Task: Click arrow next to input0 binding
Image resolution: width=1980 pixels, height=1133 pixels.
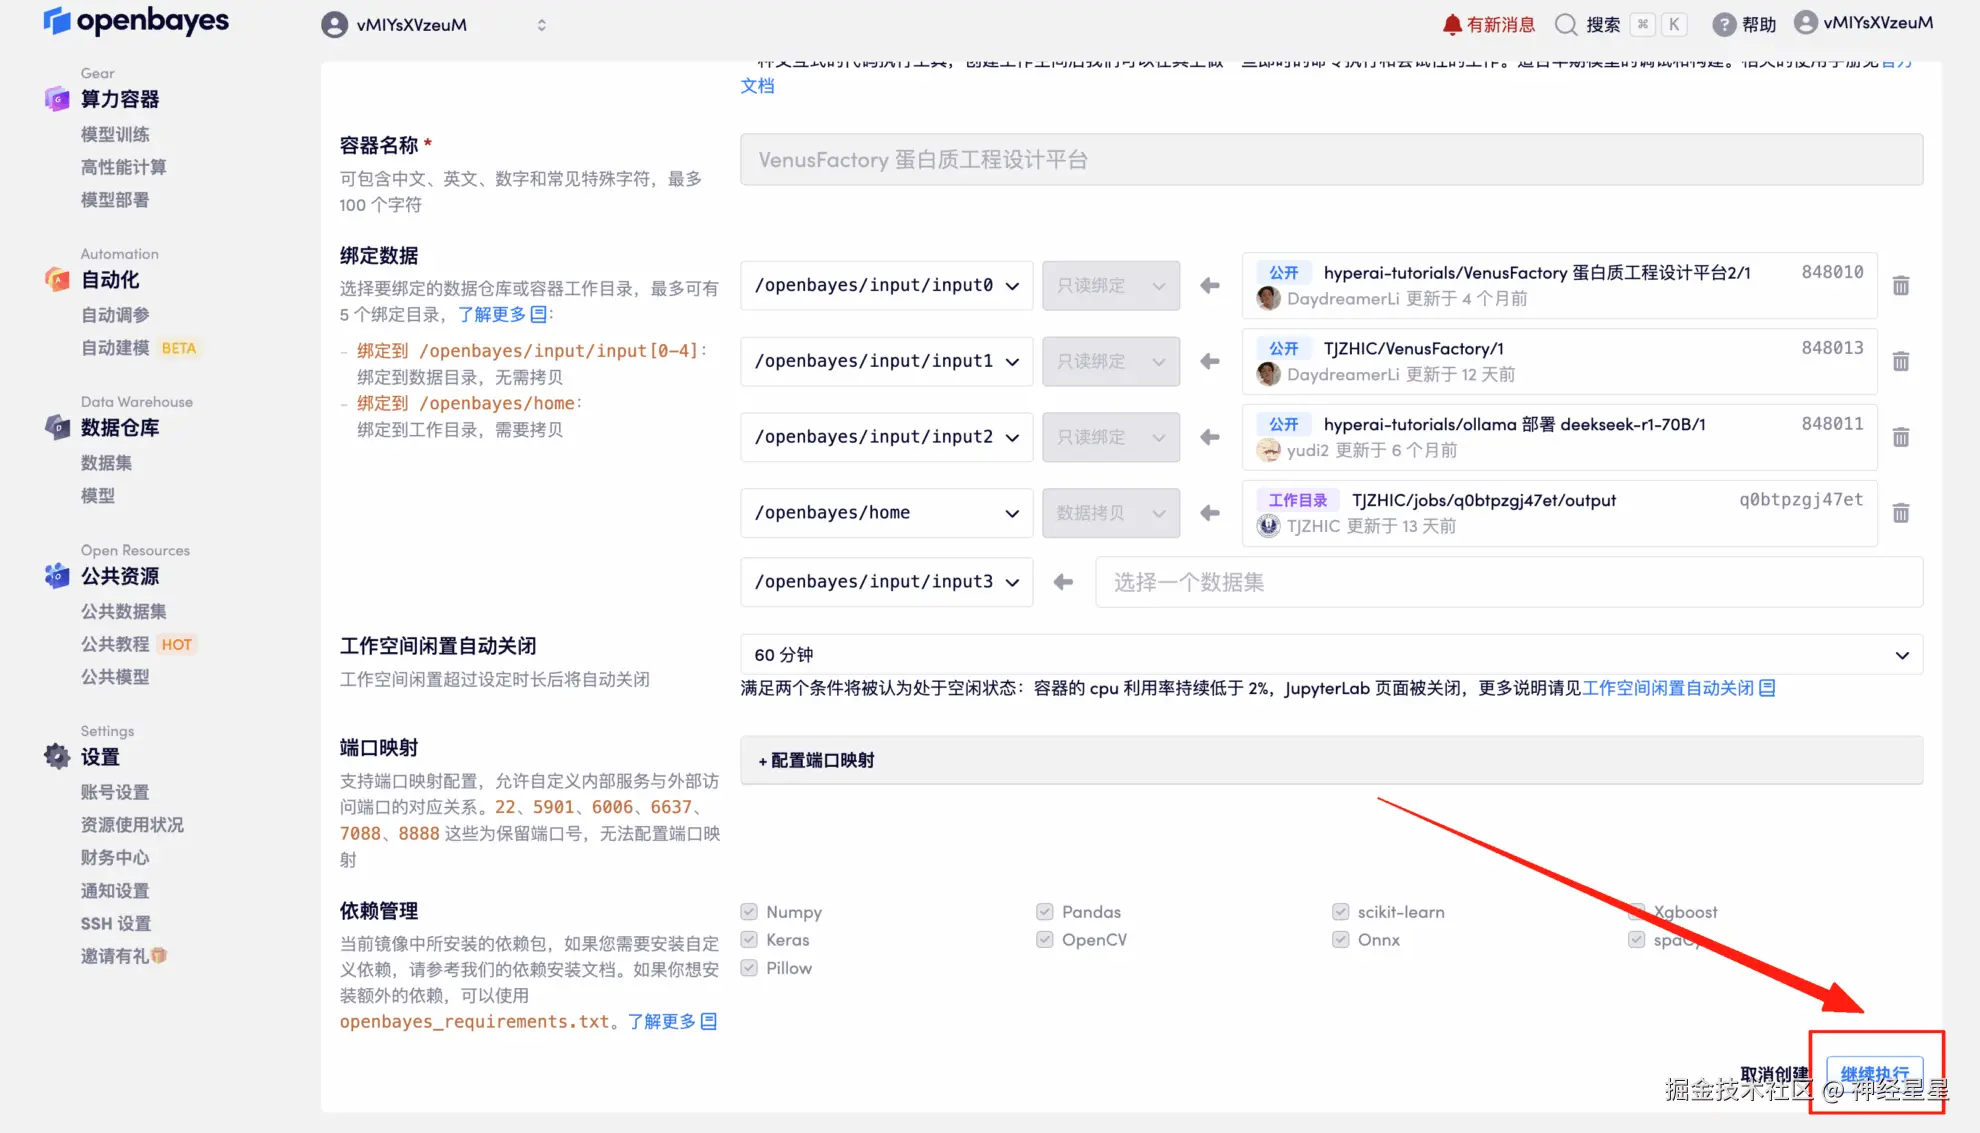Action: (x=1210, y=285)
